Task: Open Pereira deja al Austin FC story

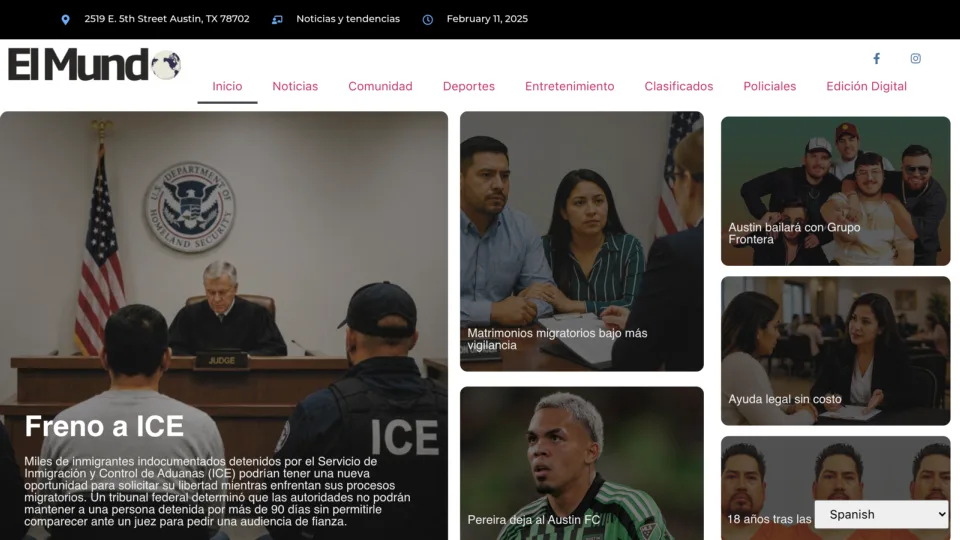Action: [533, 520]
